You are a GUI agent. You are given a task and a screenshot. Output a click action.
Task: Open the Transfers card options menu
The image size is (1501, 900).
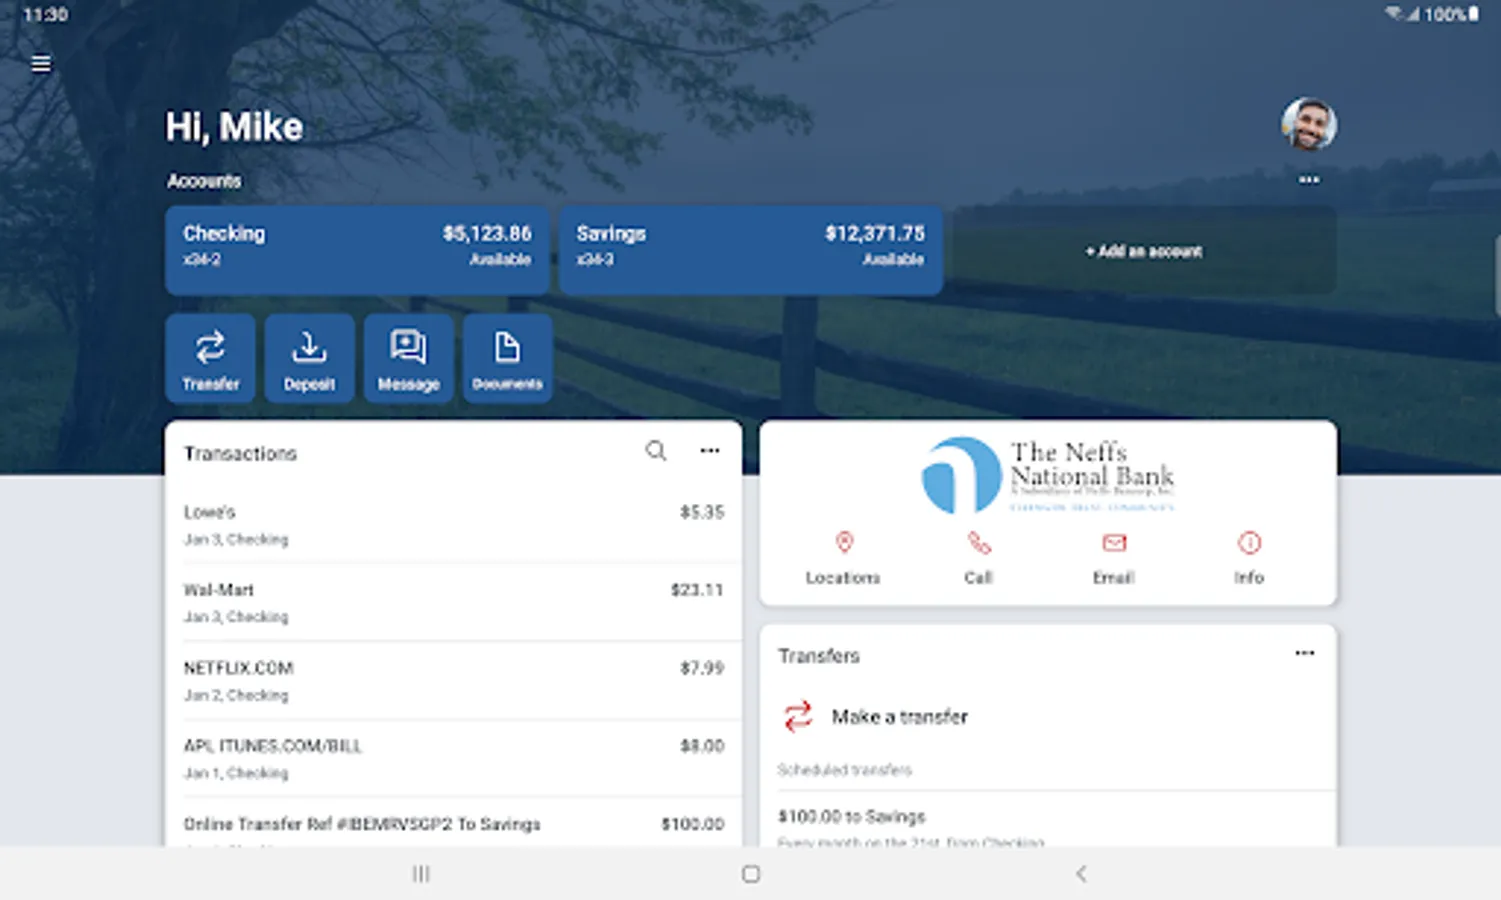coord(1305,653)
